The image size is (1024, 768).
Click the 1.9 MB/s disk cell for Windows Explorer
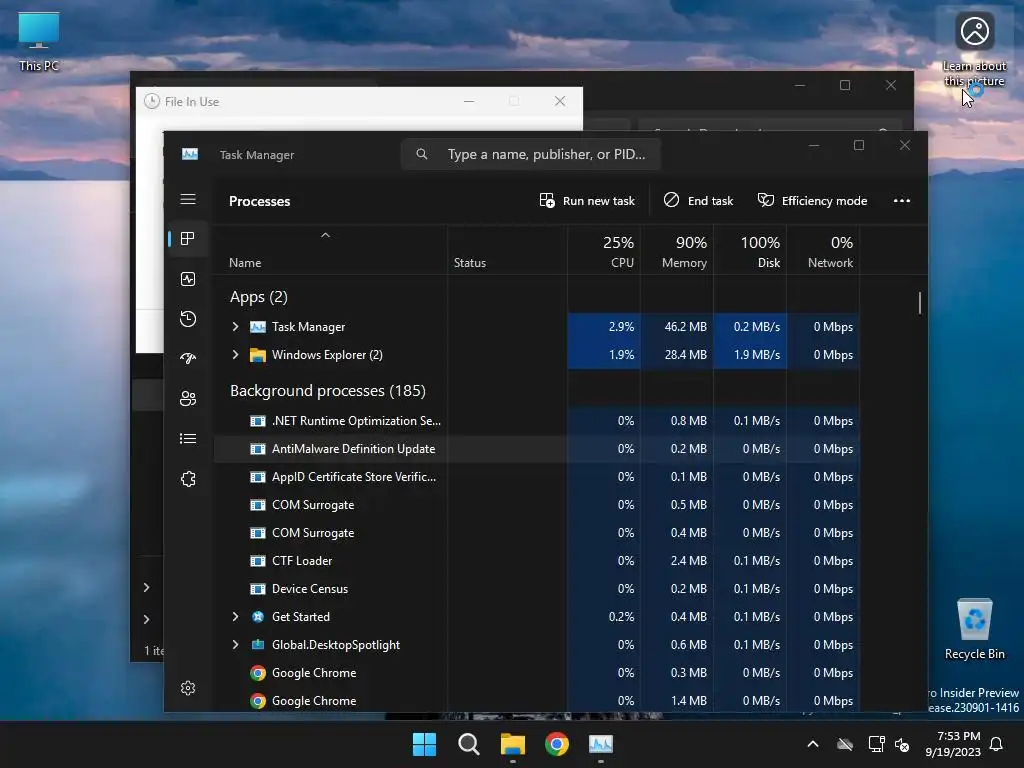pos(750,355)
